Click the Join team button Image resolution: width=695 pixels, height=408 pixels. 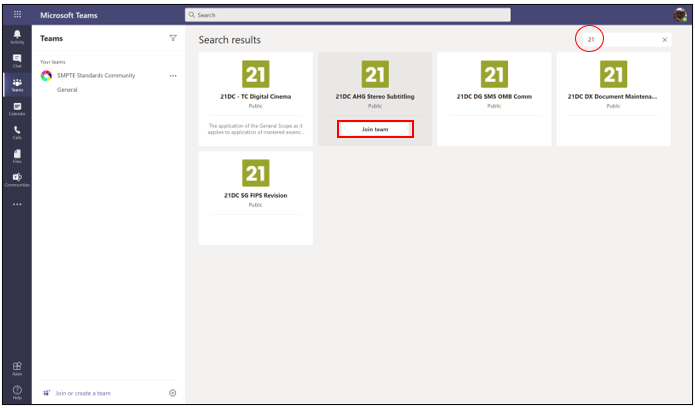pyautogui.click(x=375, y=129)
